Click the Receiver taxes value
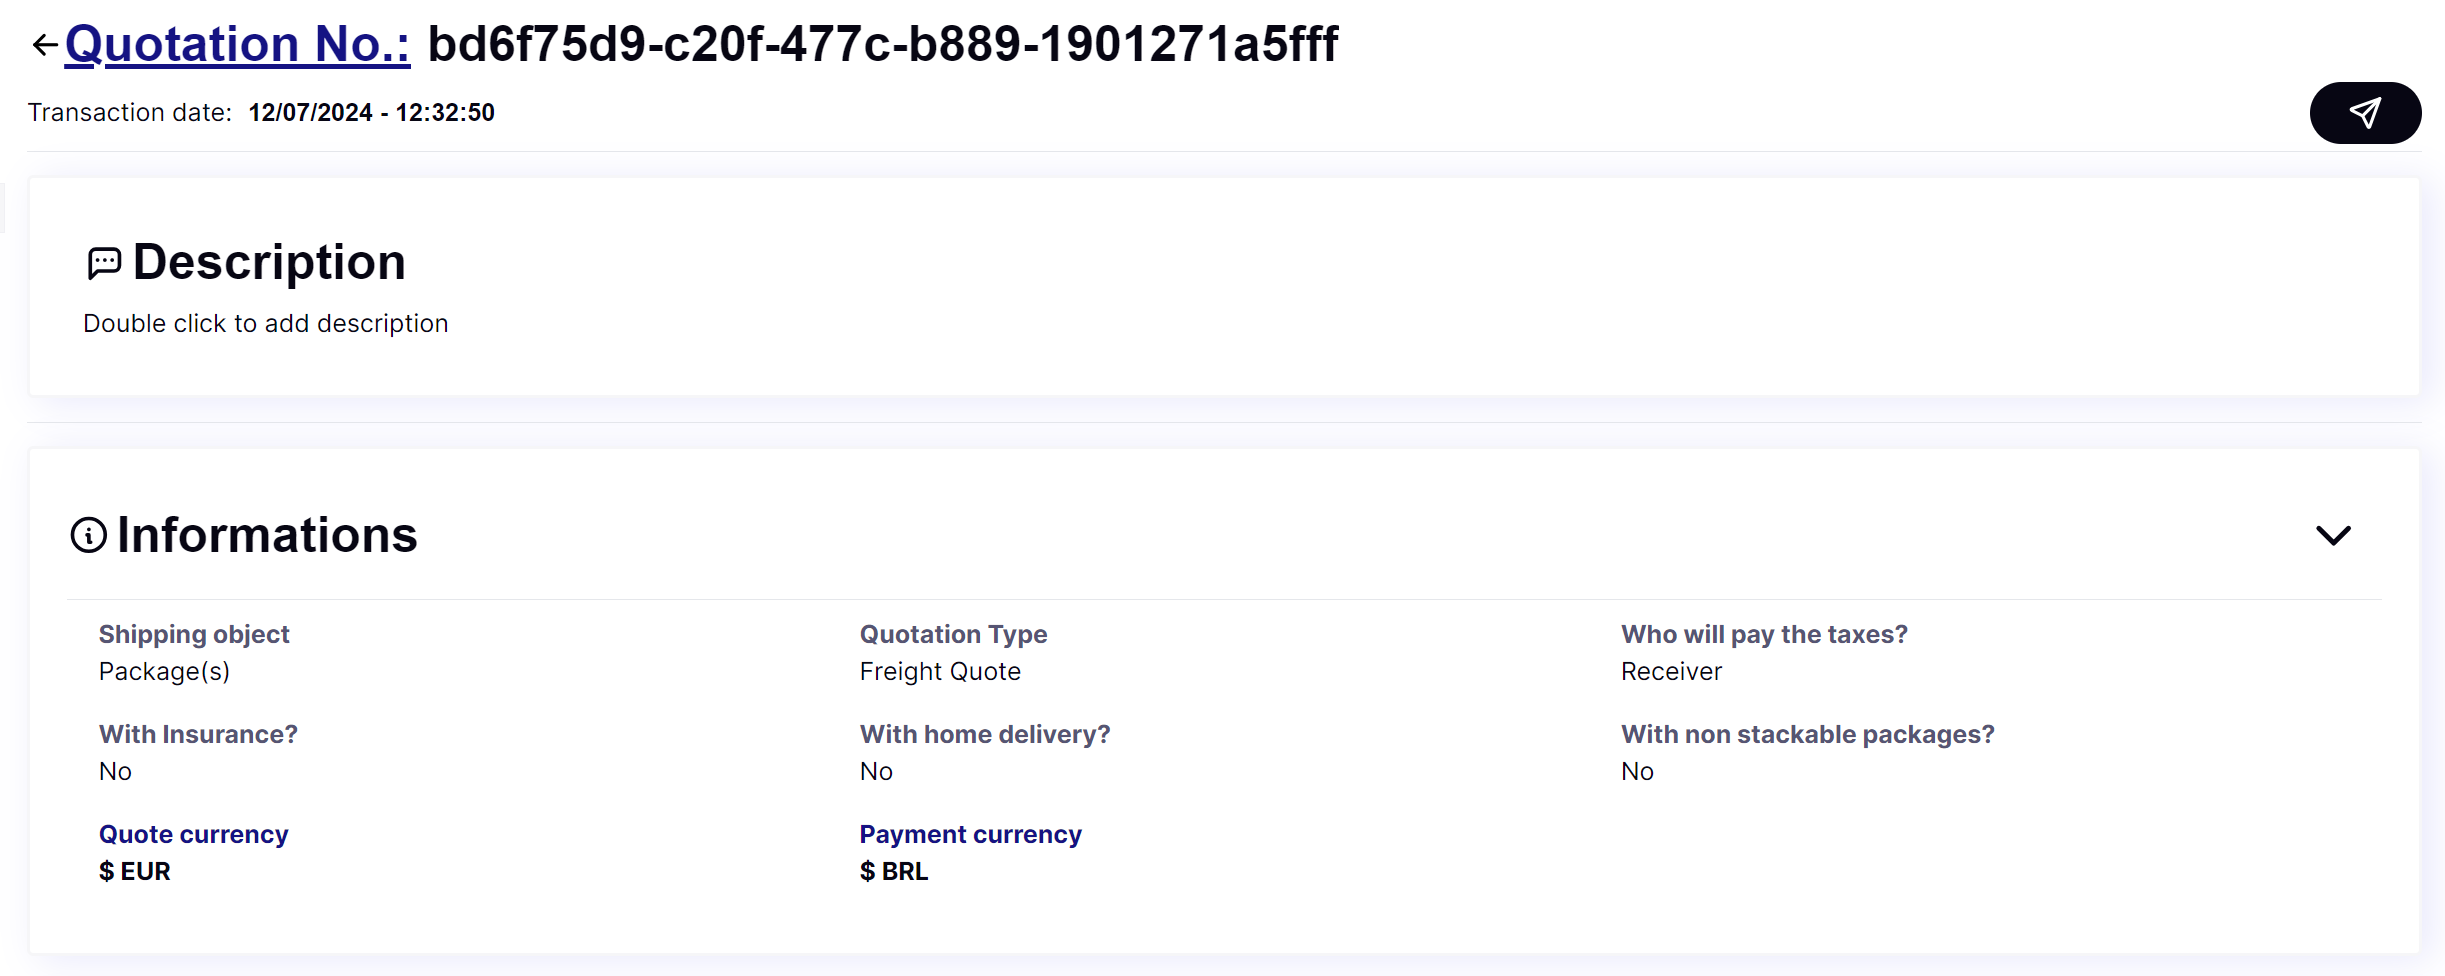 1671,671
